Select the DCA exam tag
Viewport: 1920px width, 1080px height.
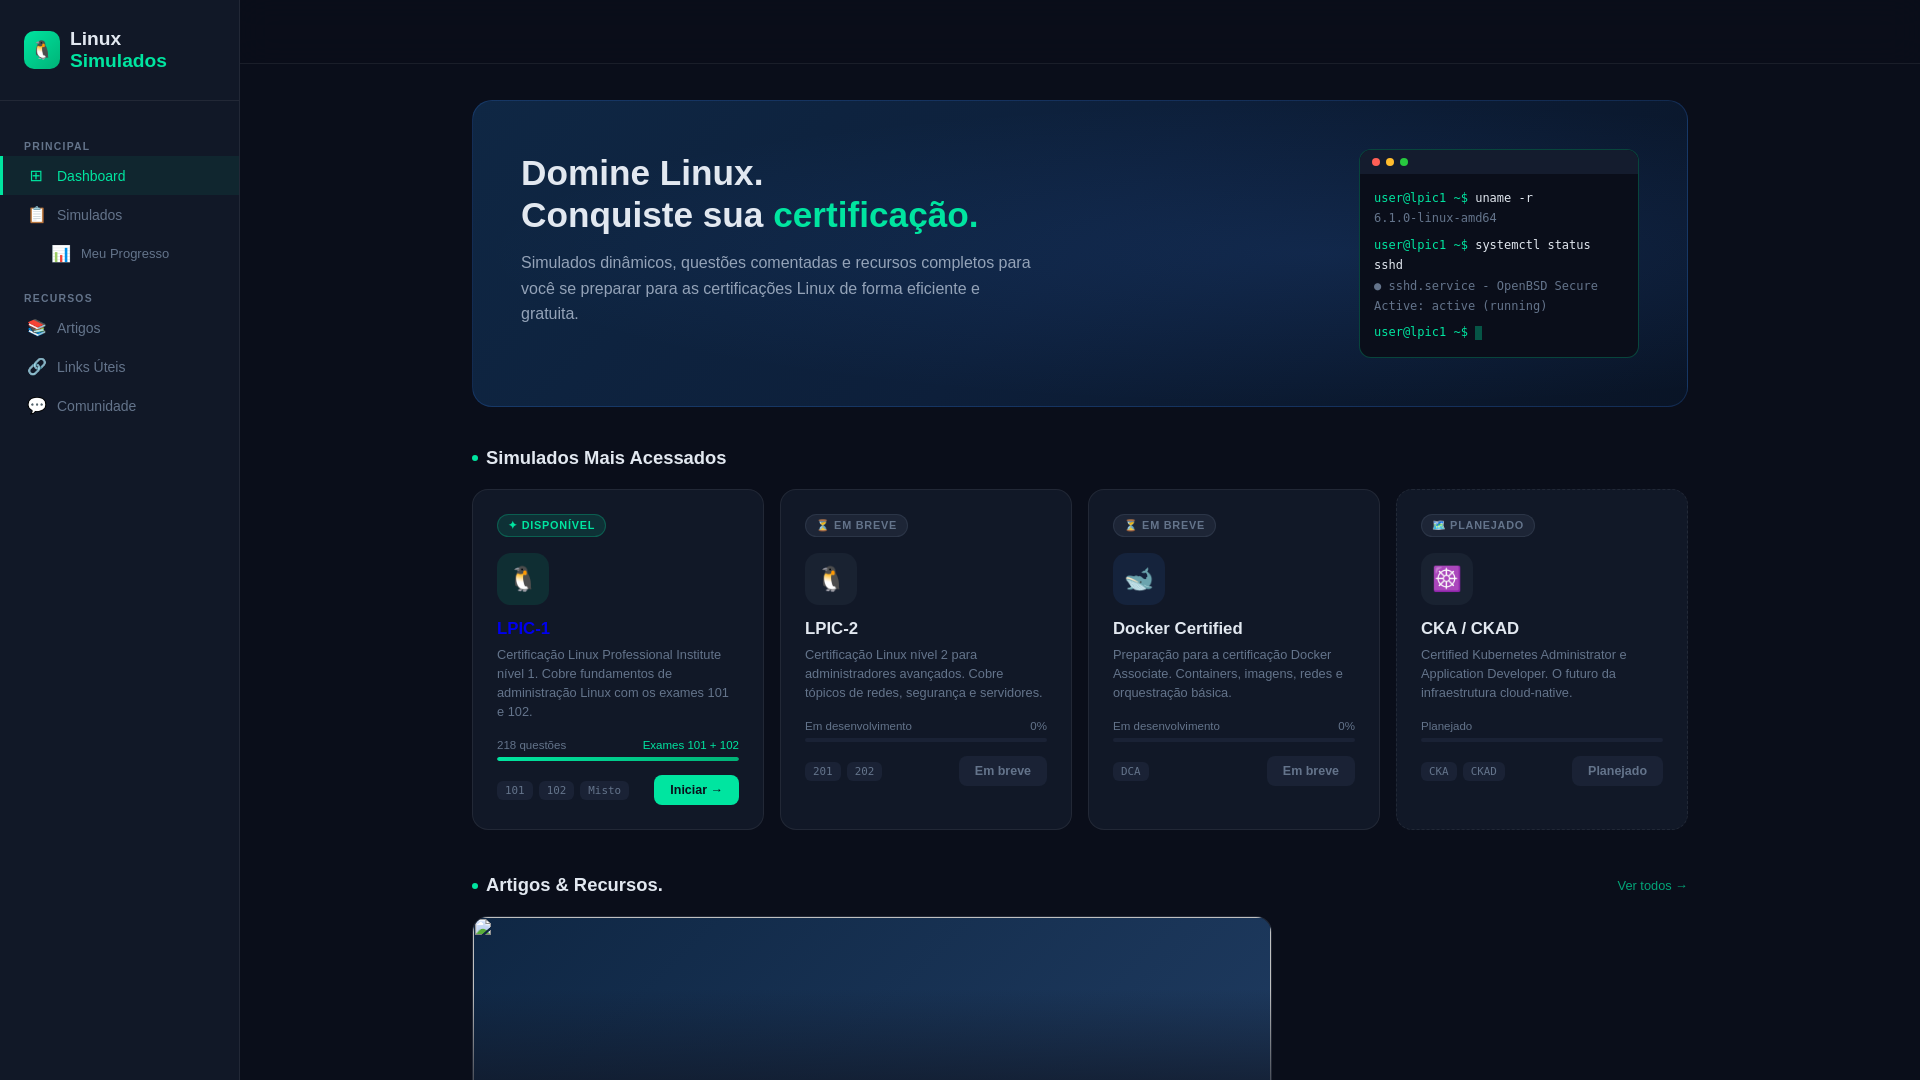pyautogui.click(x=1131, y=772)
